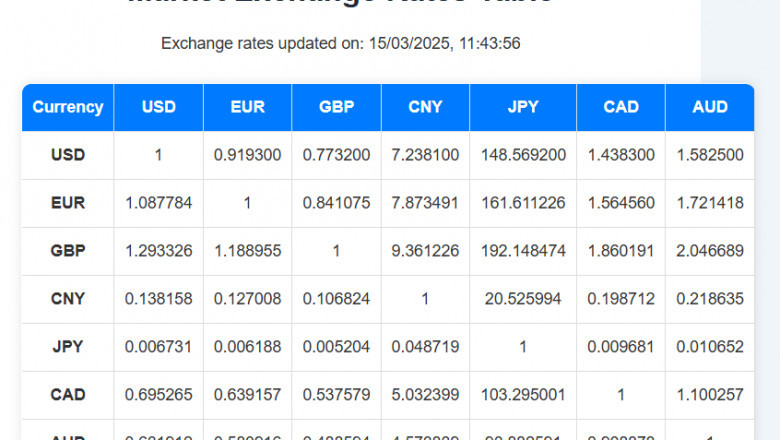Select the EUR column header
Screen dimensions: 780x440
247,107
